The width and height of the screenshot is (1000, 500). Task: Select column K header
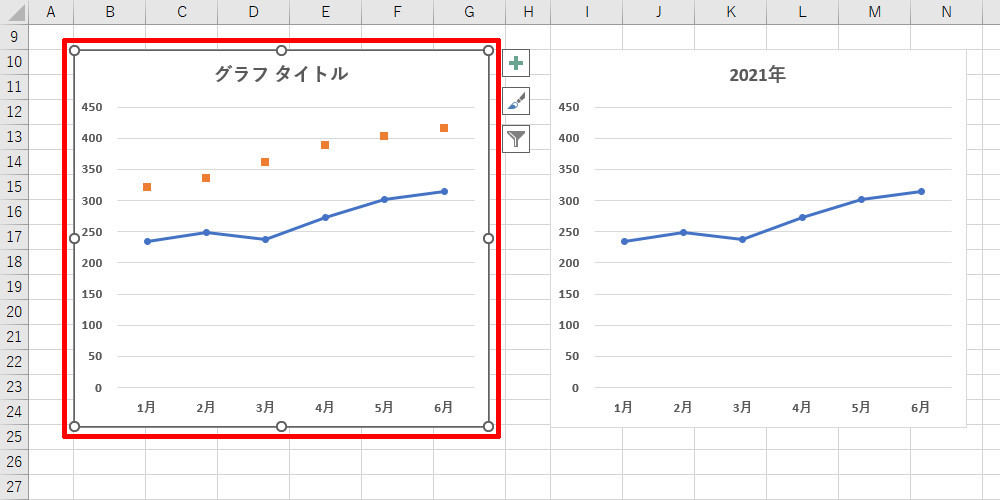click(x=731, y=11)
